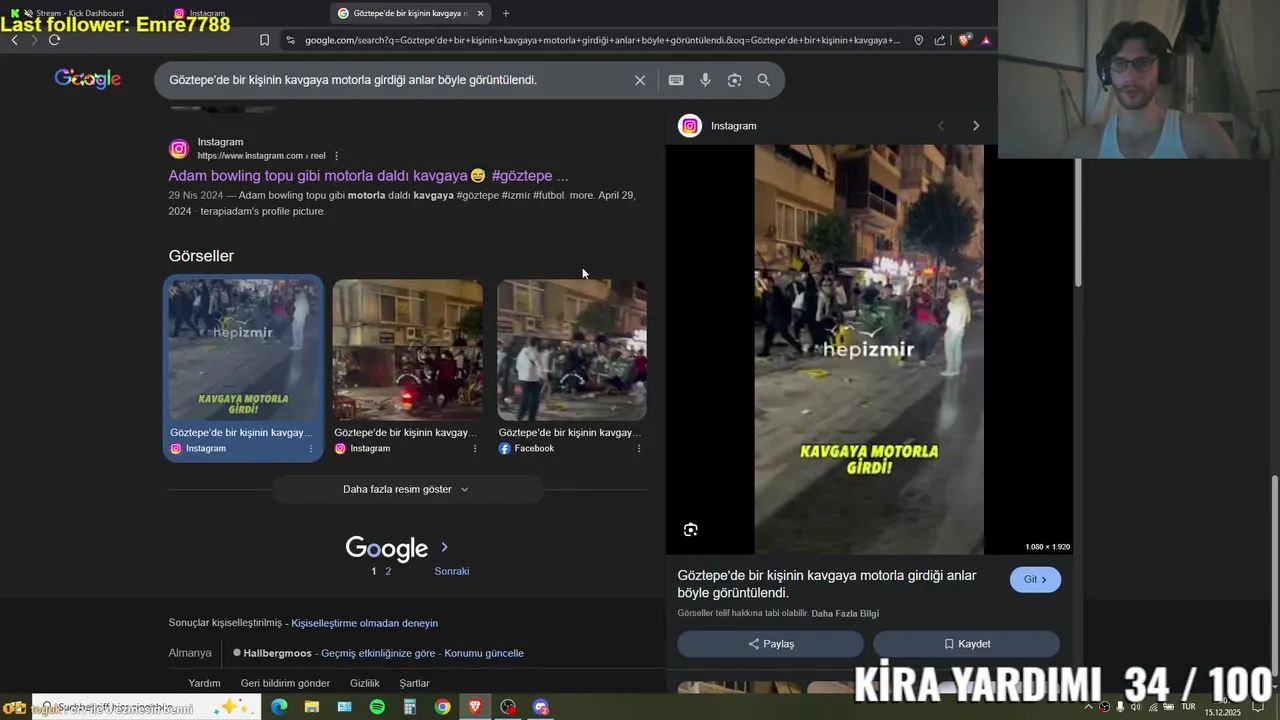The height and width of the screenshot is (720, 1280).
Task: Open the three-dot menu on the second Instagram image card
Action: coord(475,448)
